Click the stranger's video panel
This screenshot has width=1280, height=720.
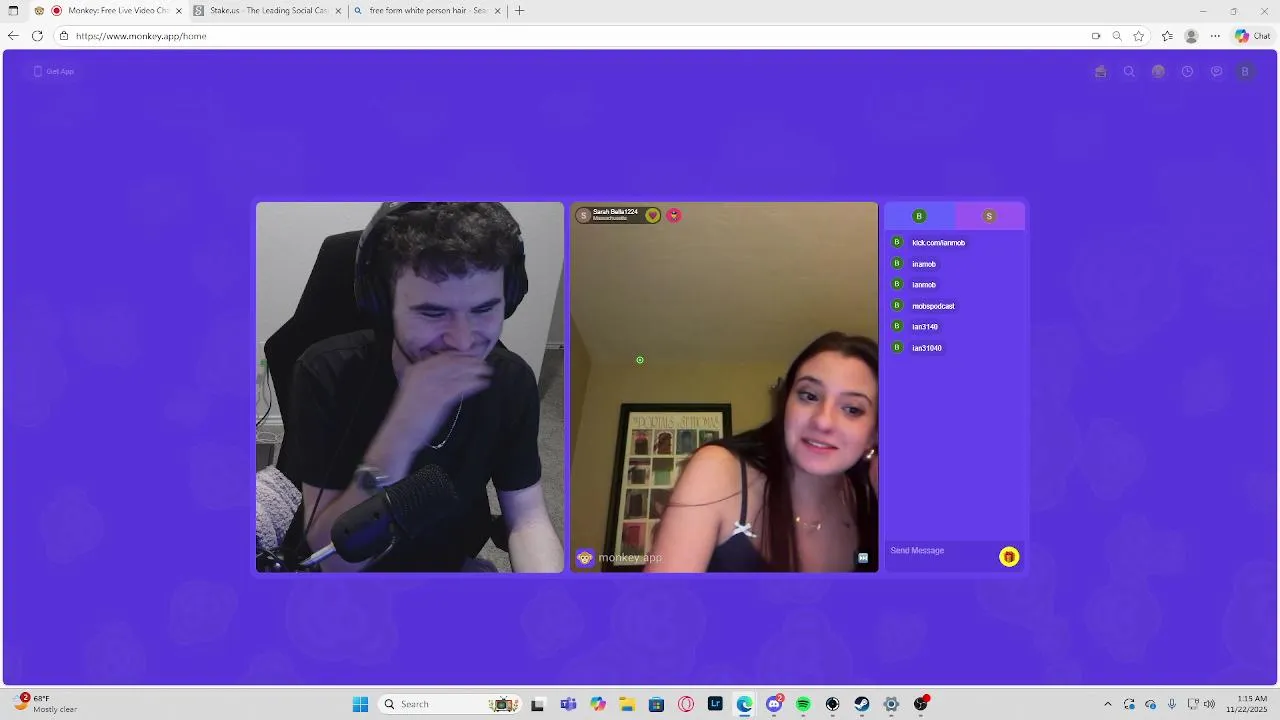pyautogui.click(x=724, y=387)
